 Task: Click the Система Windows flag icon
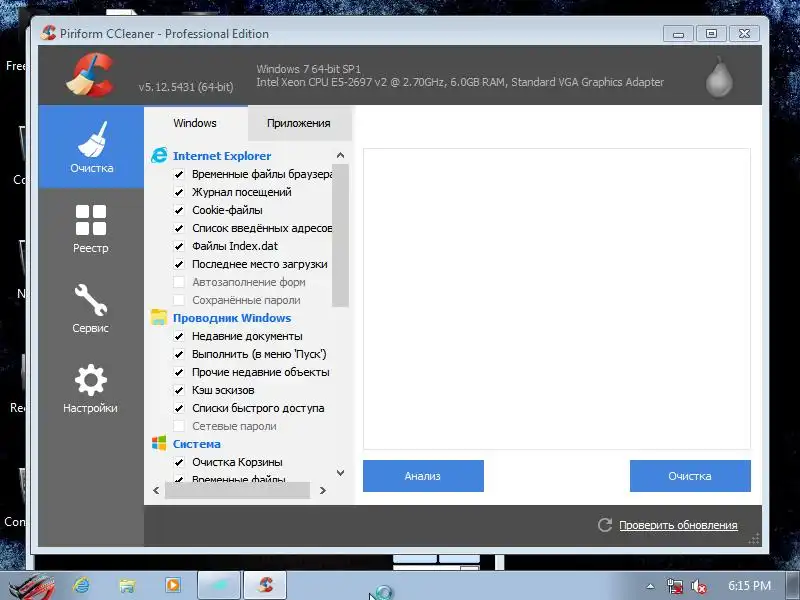click(159, 443)
